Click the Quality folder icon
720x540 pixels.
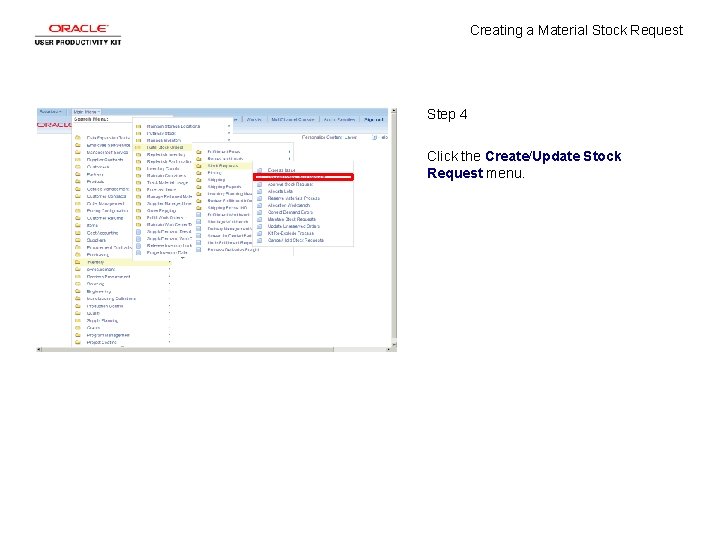pyautogui.click(x=78, y=313)
